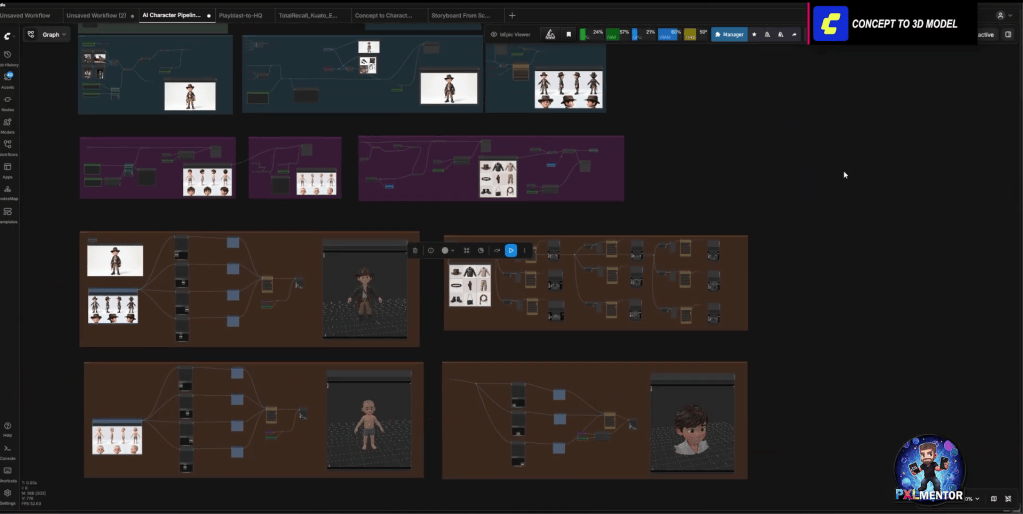The image size is (1023, 514).
Task: Add a new workflow tab with plus
Action: [512, 15]
